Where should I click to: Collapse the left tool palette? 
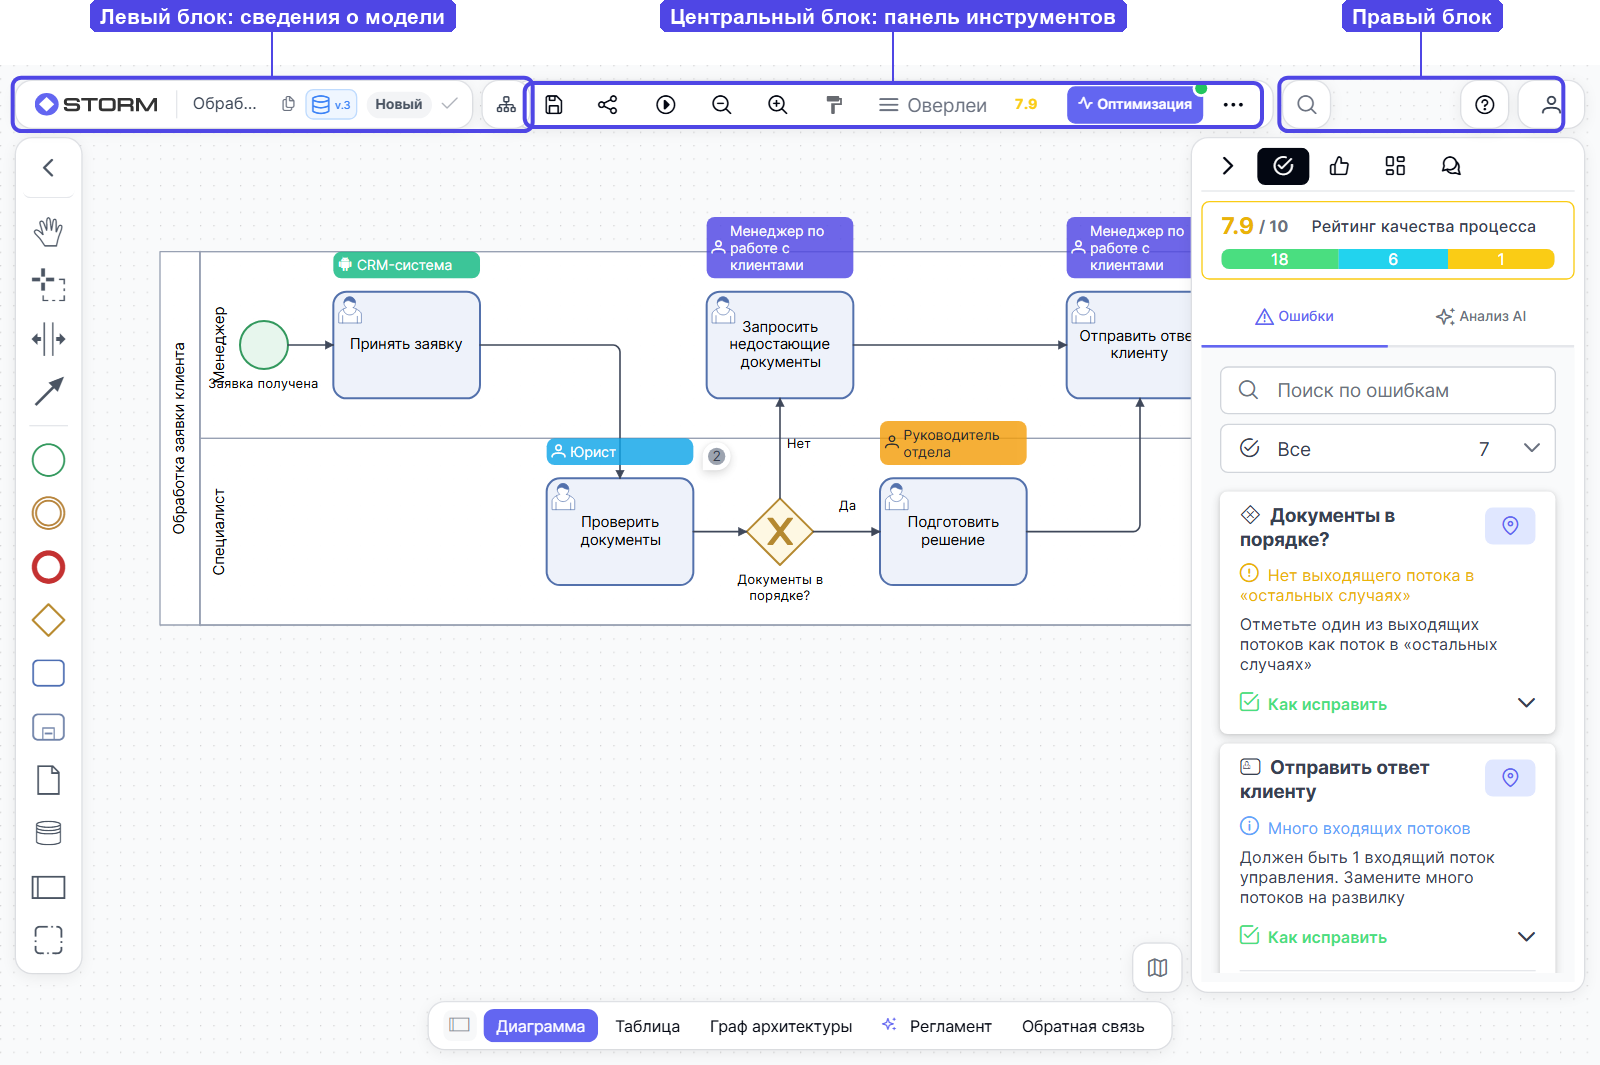pyautogui.click(x=48, y=168)
